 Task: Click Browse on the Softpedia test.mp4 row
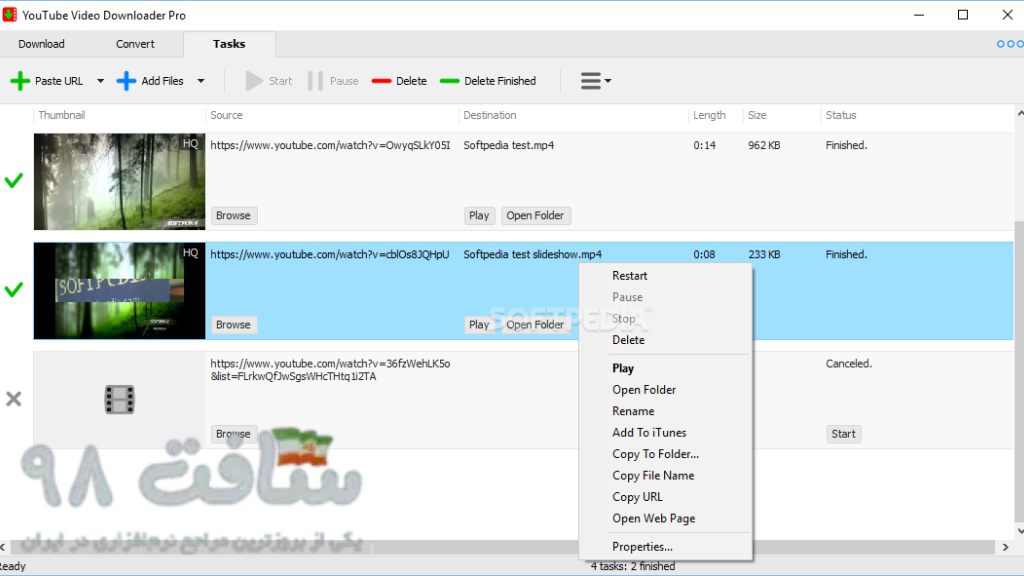point(233,216)
